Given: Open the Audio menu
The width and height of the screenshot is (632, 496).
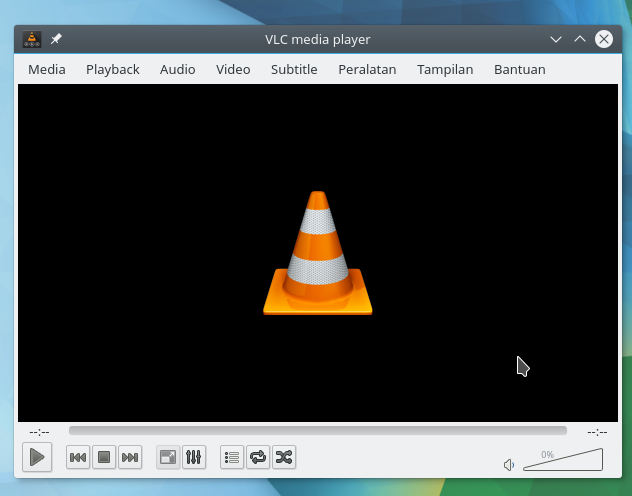Looking at the screenshot, I should [177, 69].
